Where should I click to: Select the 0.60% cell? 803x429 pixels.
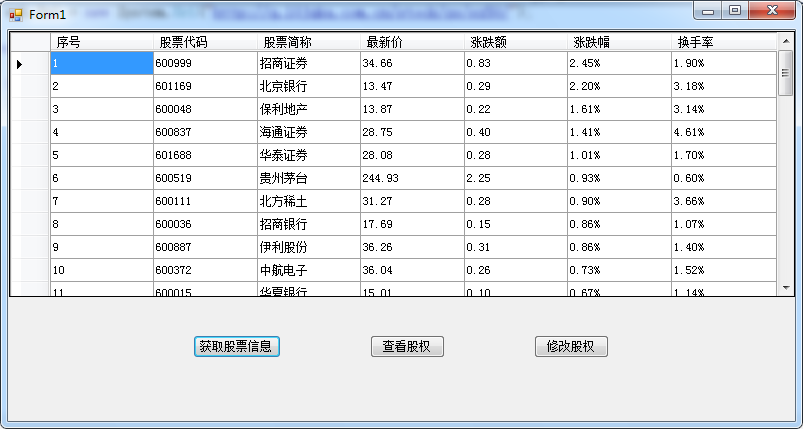(x=724, y=178)
